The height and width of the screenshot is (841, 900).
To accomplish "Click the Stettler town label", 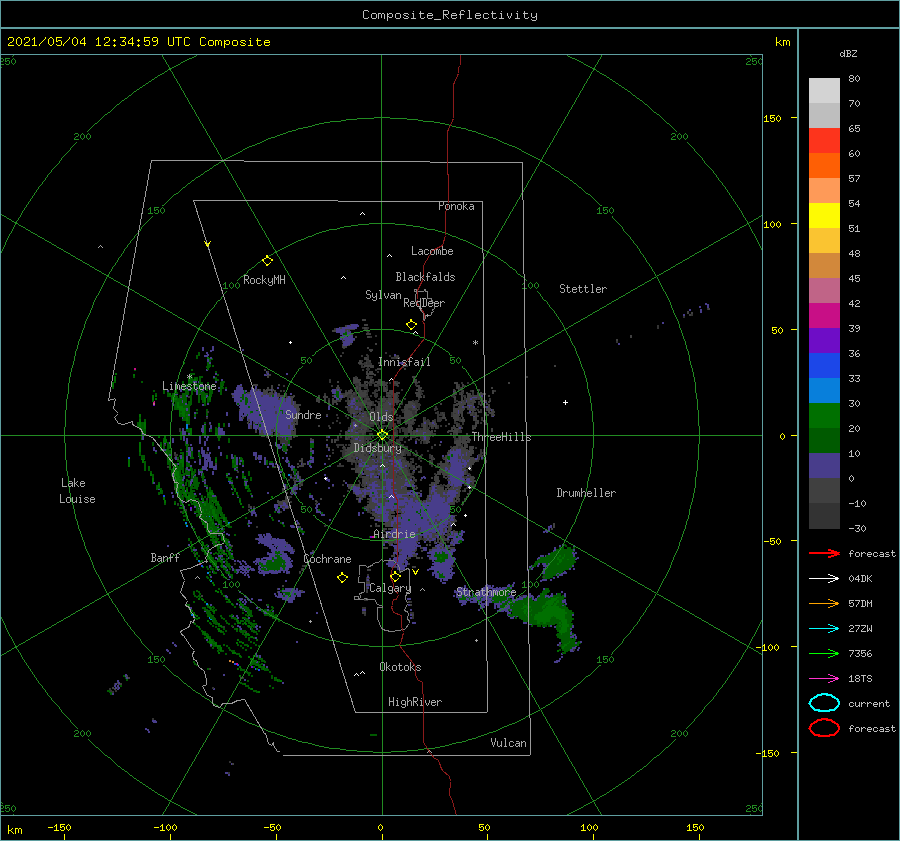I will tap(583, 289).
